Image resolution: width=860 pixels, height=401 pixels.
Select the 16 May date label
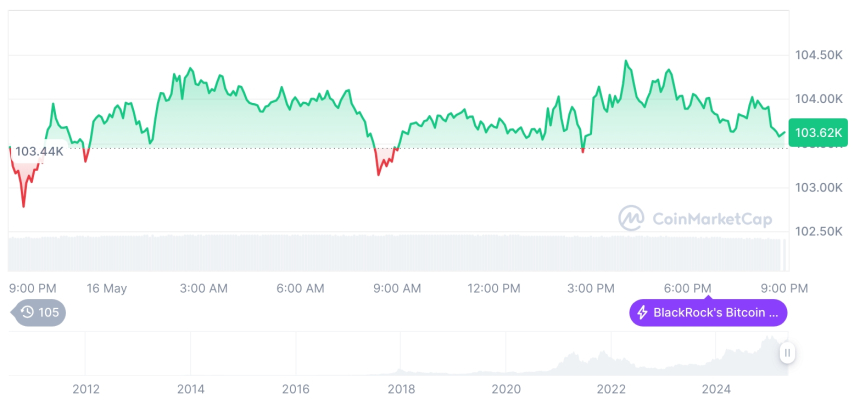coord(107,288)
